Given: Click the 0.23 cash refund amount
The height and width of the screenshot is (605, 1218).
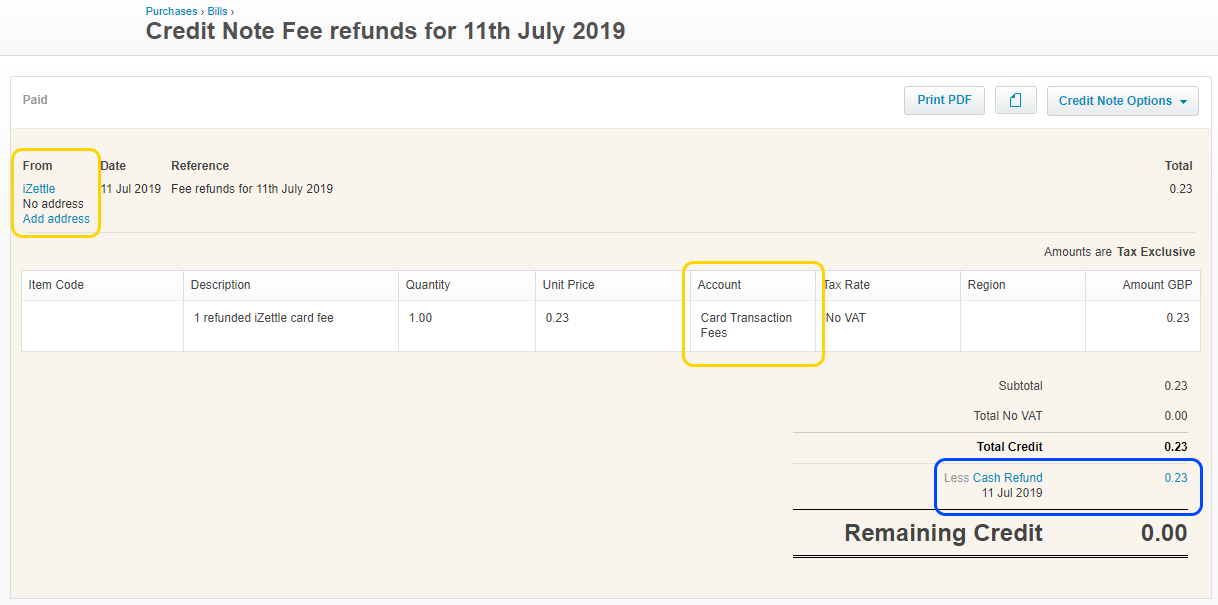Looking at the screenshot, I should pos(1175,478).
